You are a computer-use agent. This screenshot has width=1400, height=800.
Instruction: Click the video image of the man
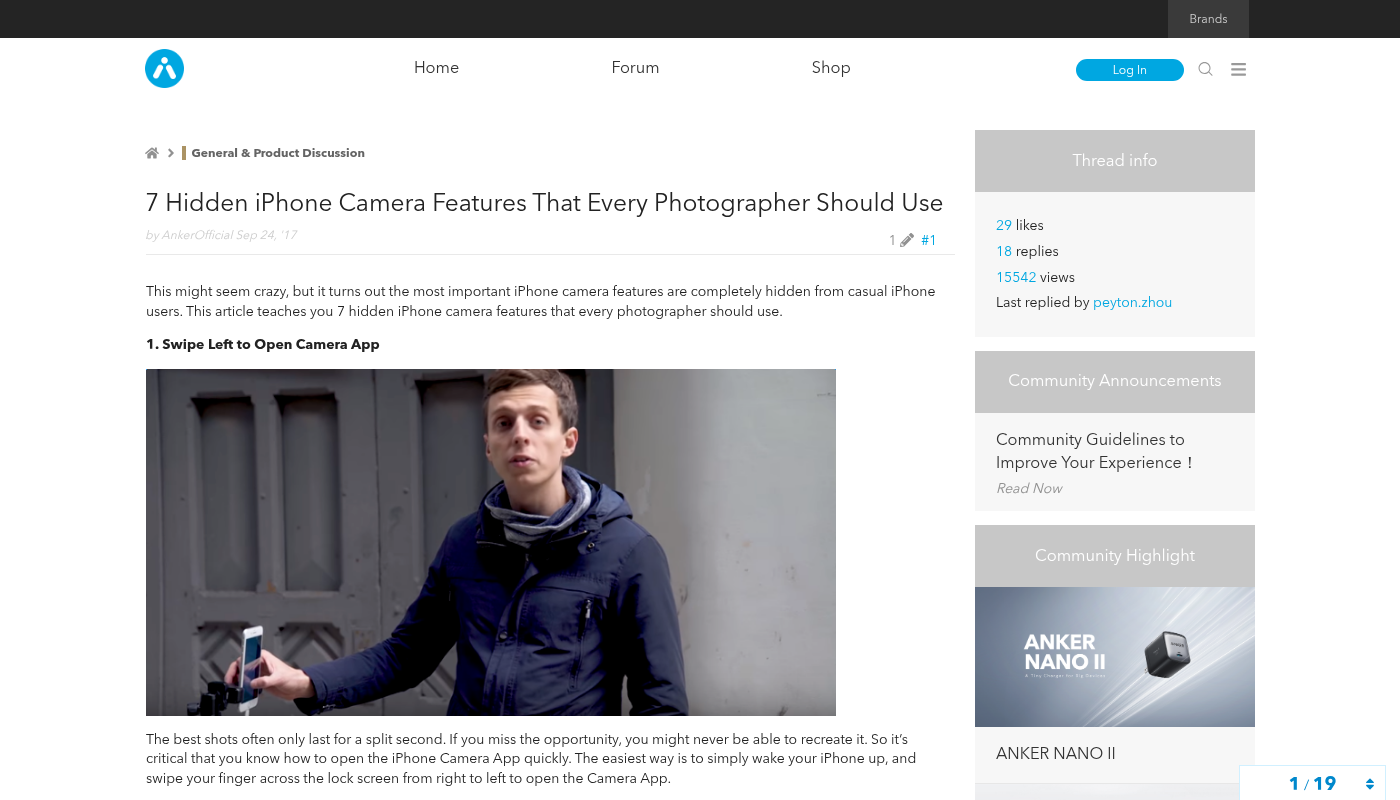tap(490, 542)
